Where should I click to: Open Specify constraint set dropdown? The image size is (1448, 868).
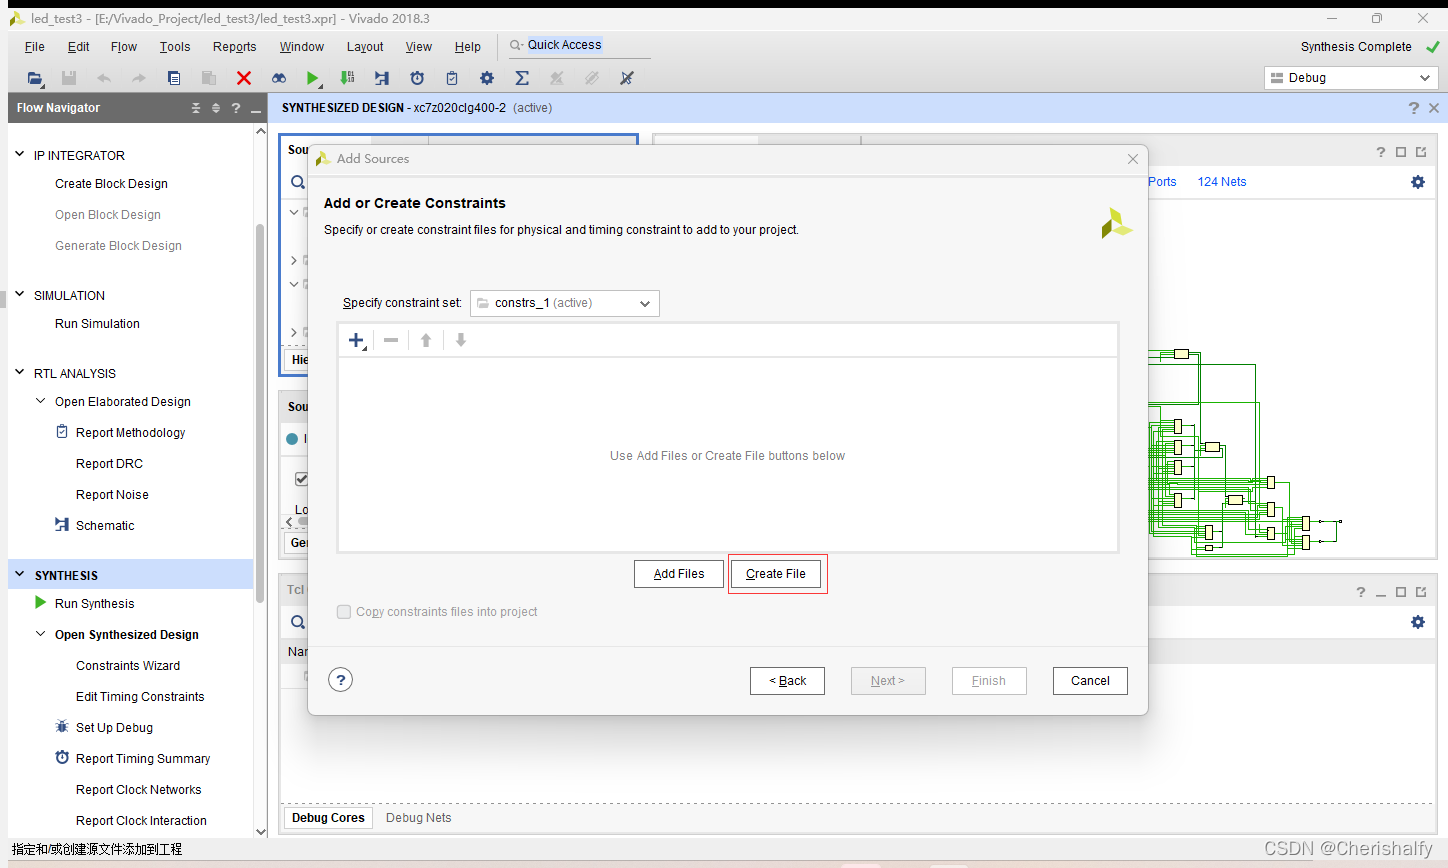click(565, 303)
